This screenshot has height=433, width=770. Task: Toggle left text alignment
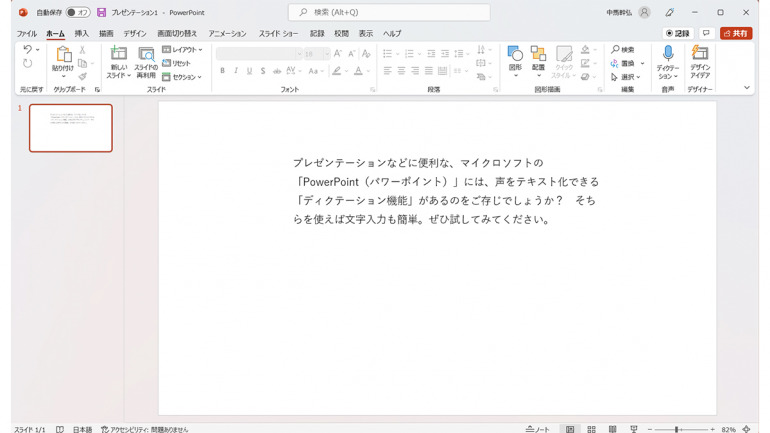[387, 71]
